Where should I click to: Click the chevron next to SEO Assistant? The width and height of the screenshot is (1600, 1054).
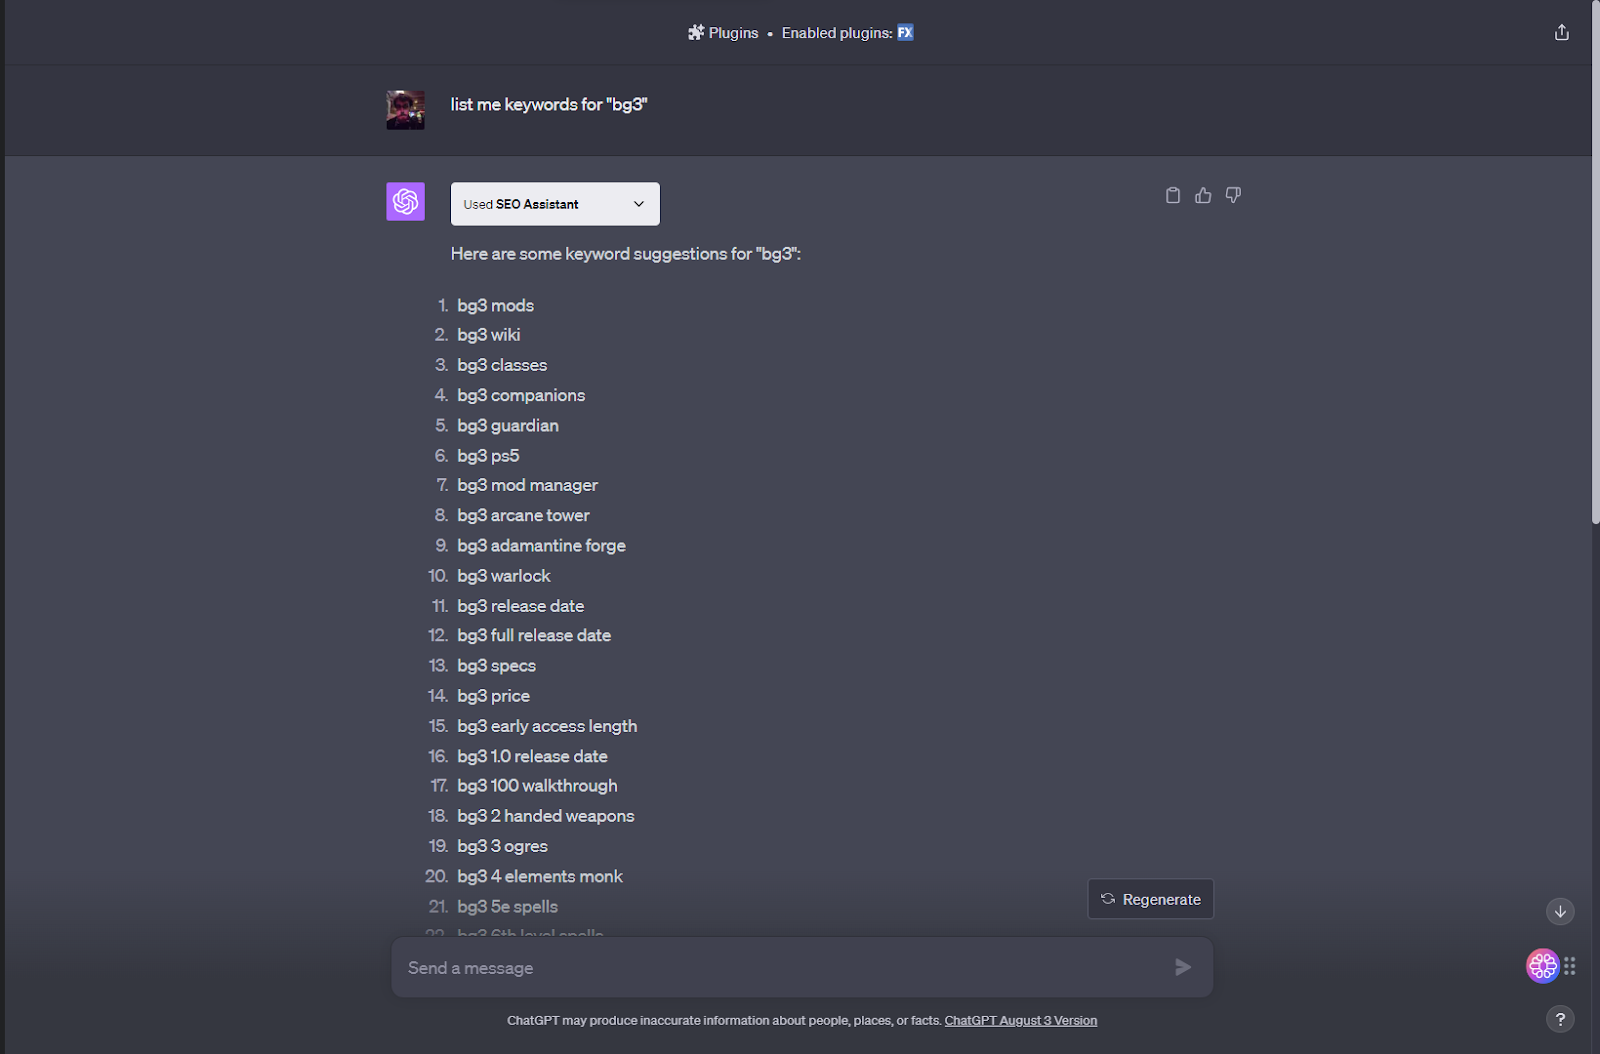click(x=639, y=204)
